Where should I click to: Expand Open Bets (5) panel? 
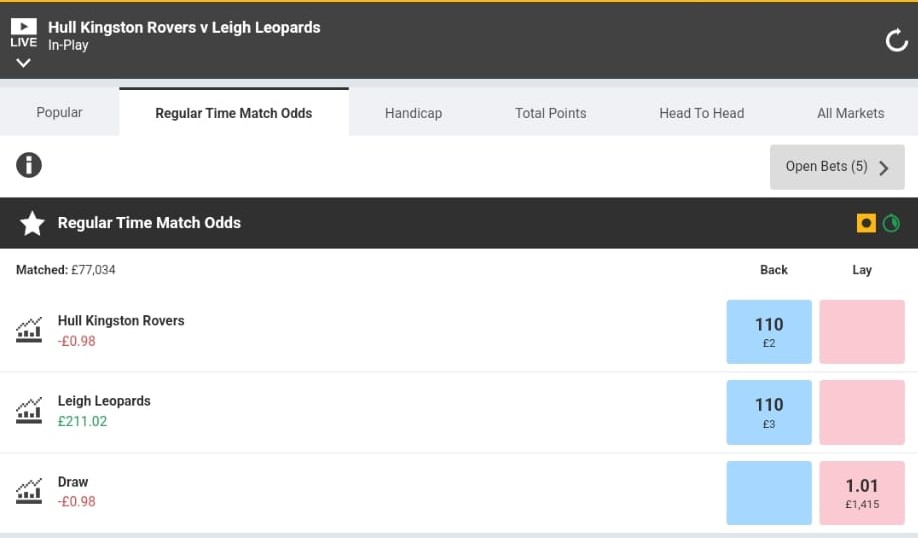(x=837, y=167)
